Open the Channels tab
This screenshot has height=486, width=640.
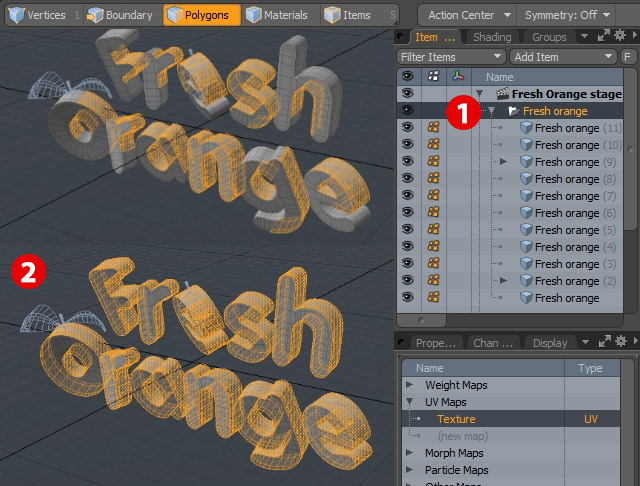[x=493, y=343]
